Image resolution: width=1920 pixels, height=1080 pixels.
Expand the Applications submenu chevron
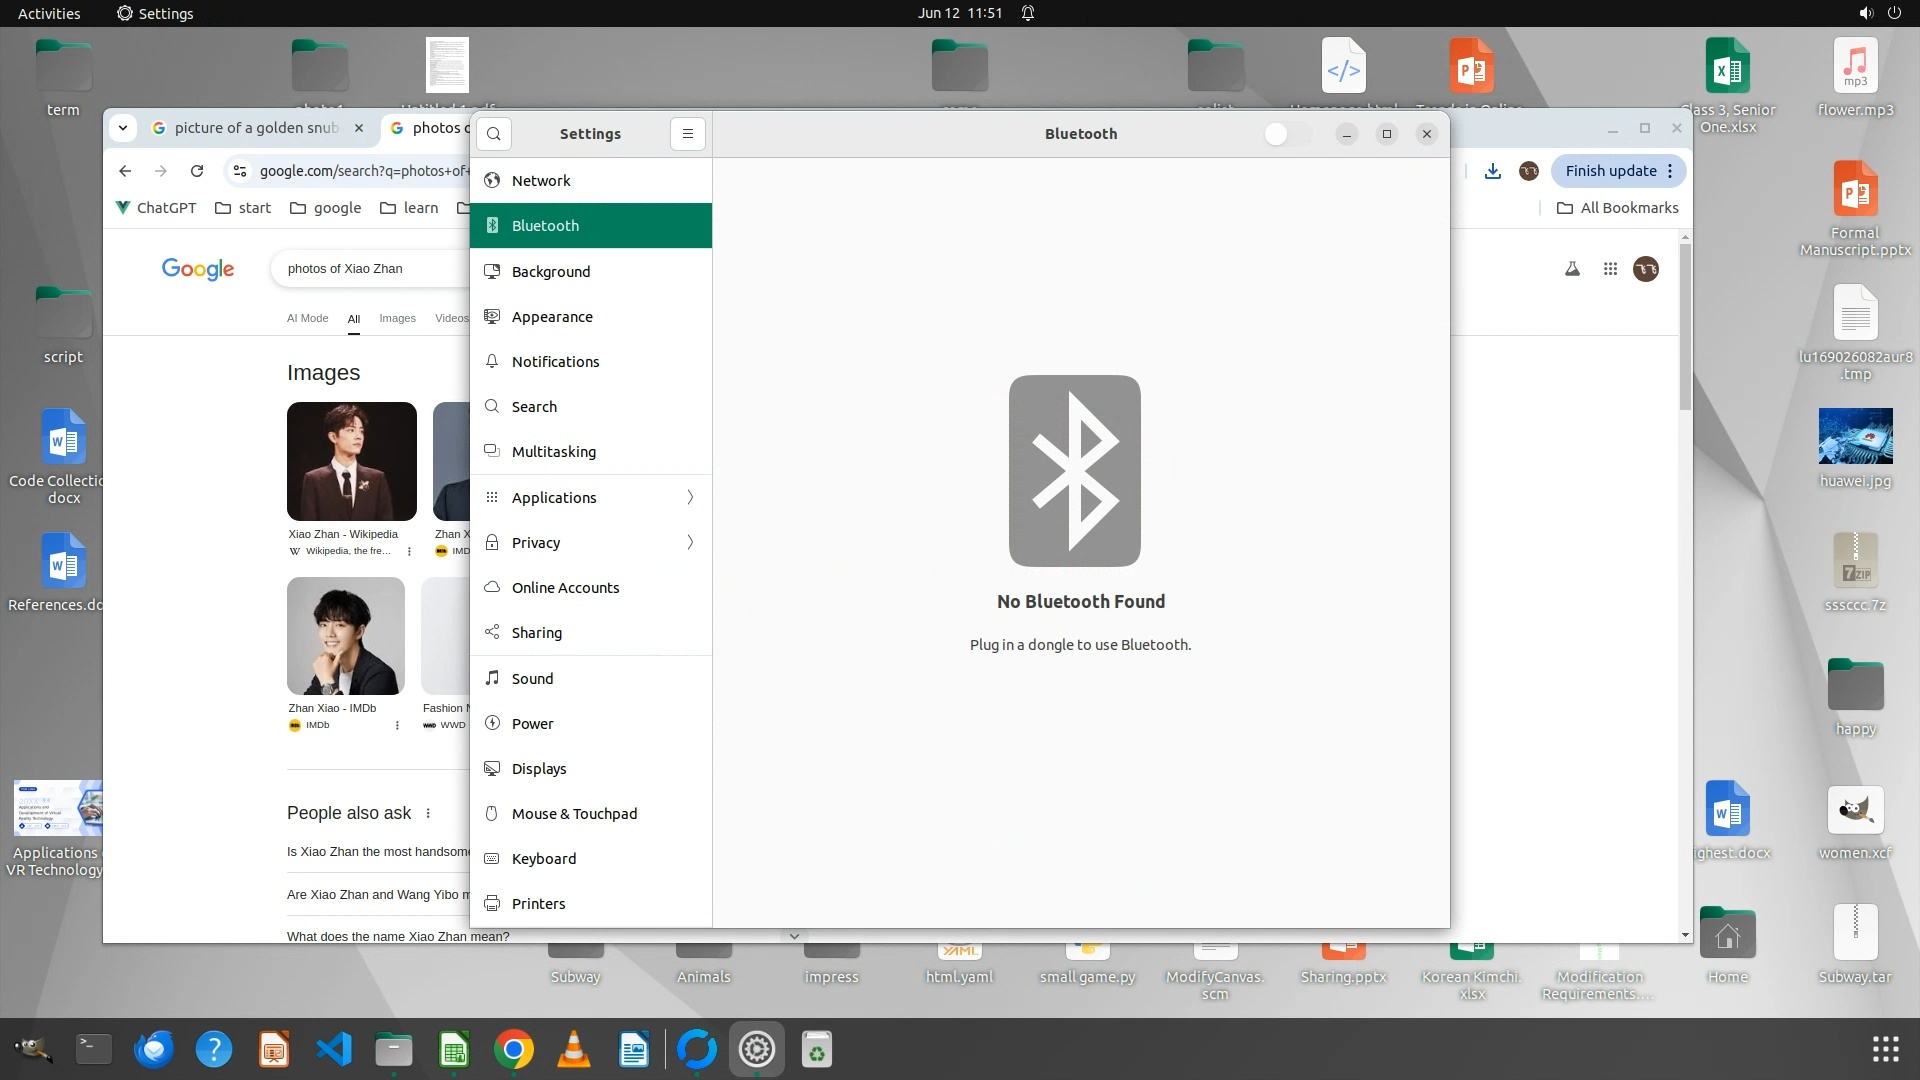[x=690, y=498]
